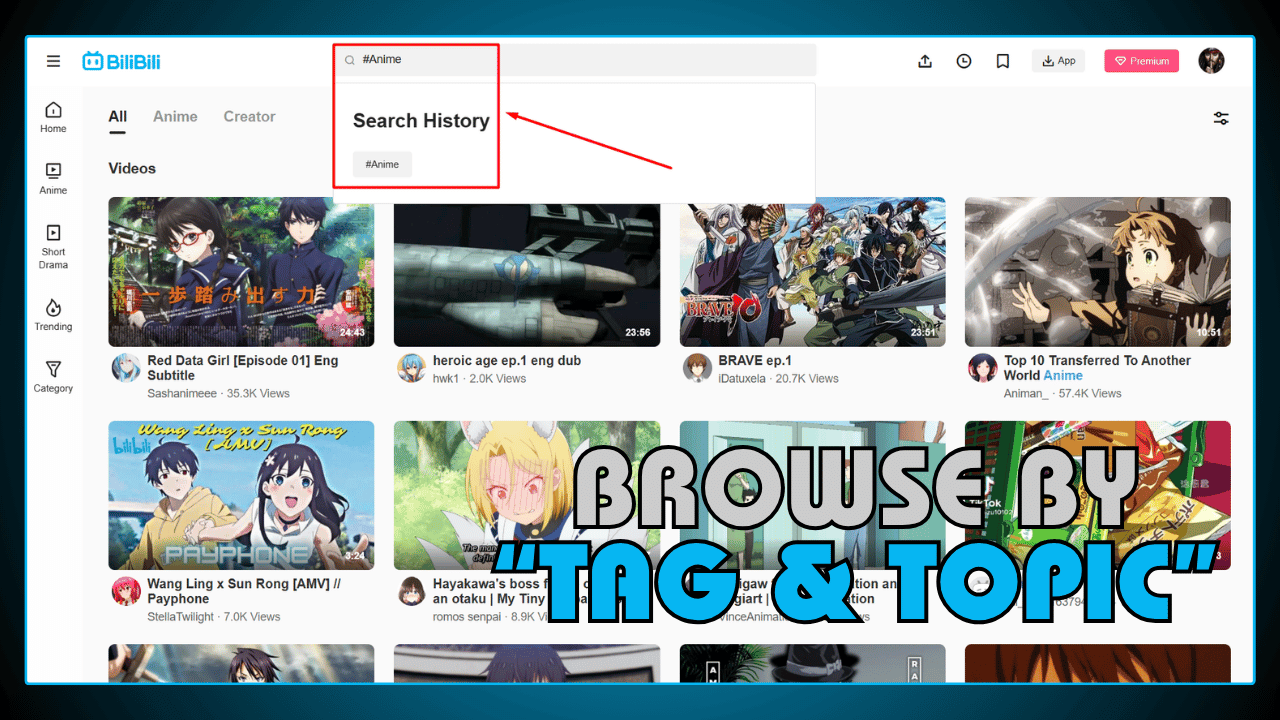Click the BRAVE ep.1 title
The width and height of the screenshot is (1280, 720).
point(755,361)
